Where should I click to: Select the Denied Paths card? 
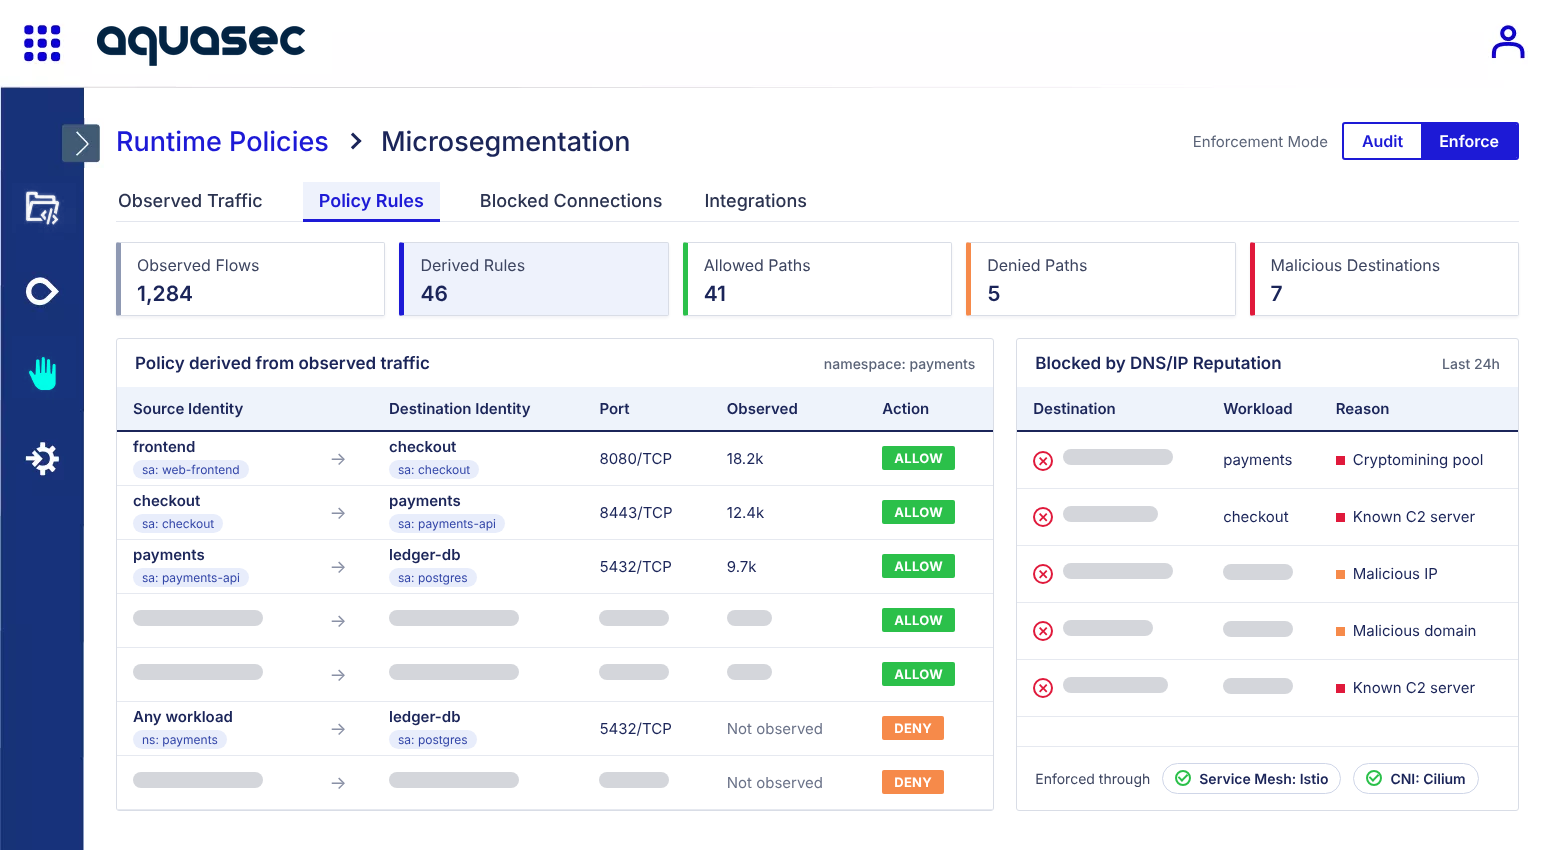coord(1101,279)
